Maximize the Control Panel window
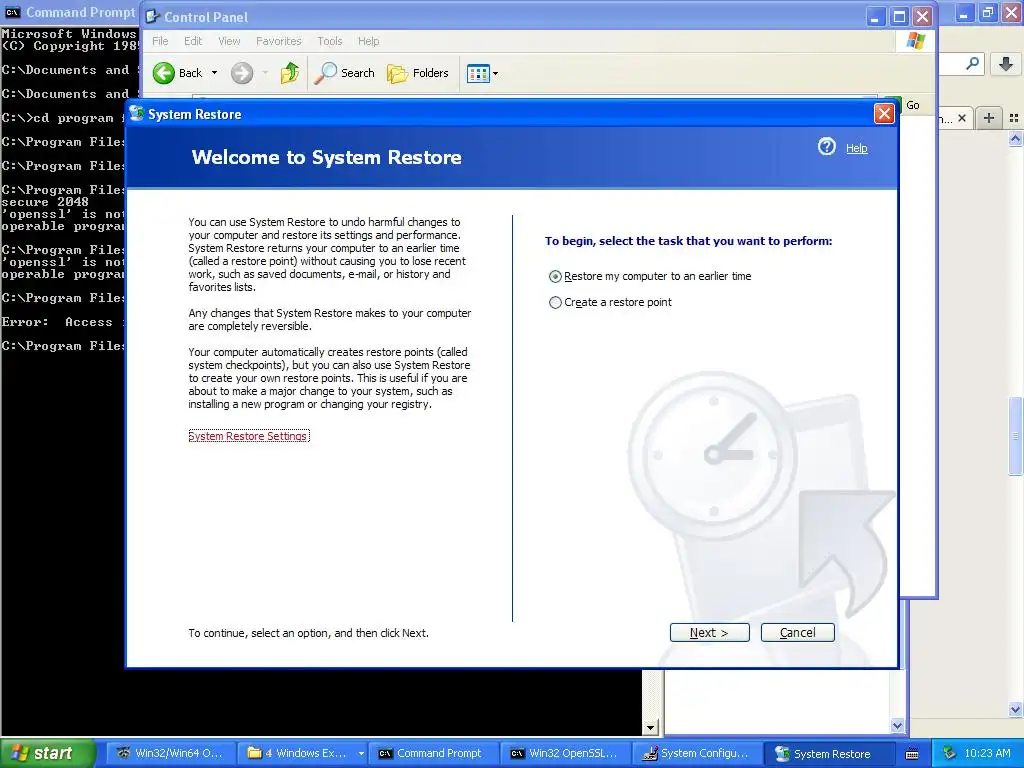Viewport: 1024px width, 768px height. (x=899, y=17)
